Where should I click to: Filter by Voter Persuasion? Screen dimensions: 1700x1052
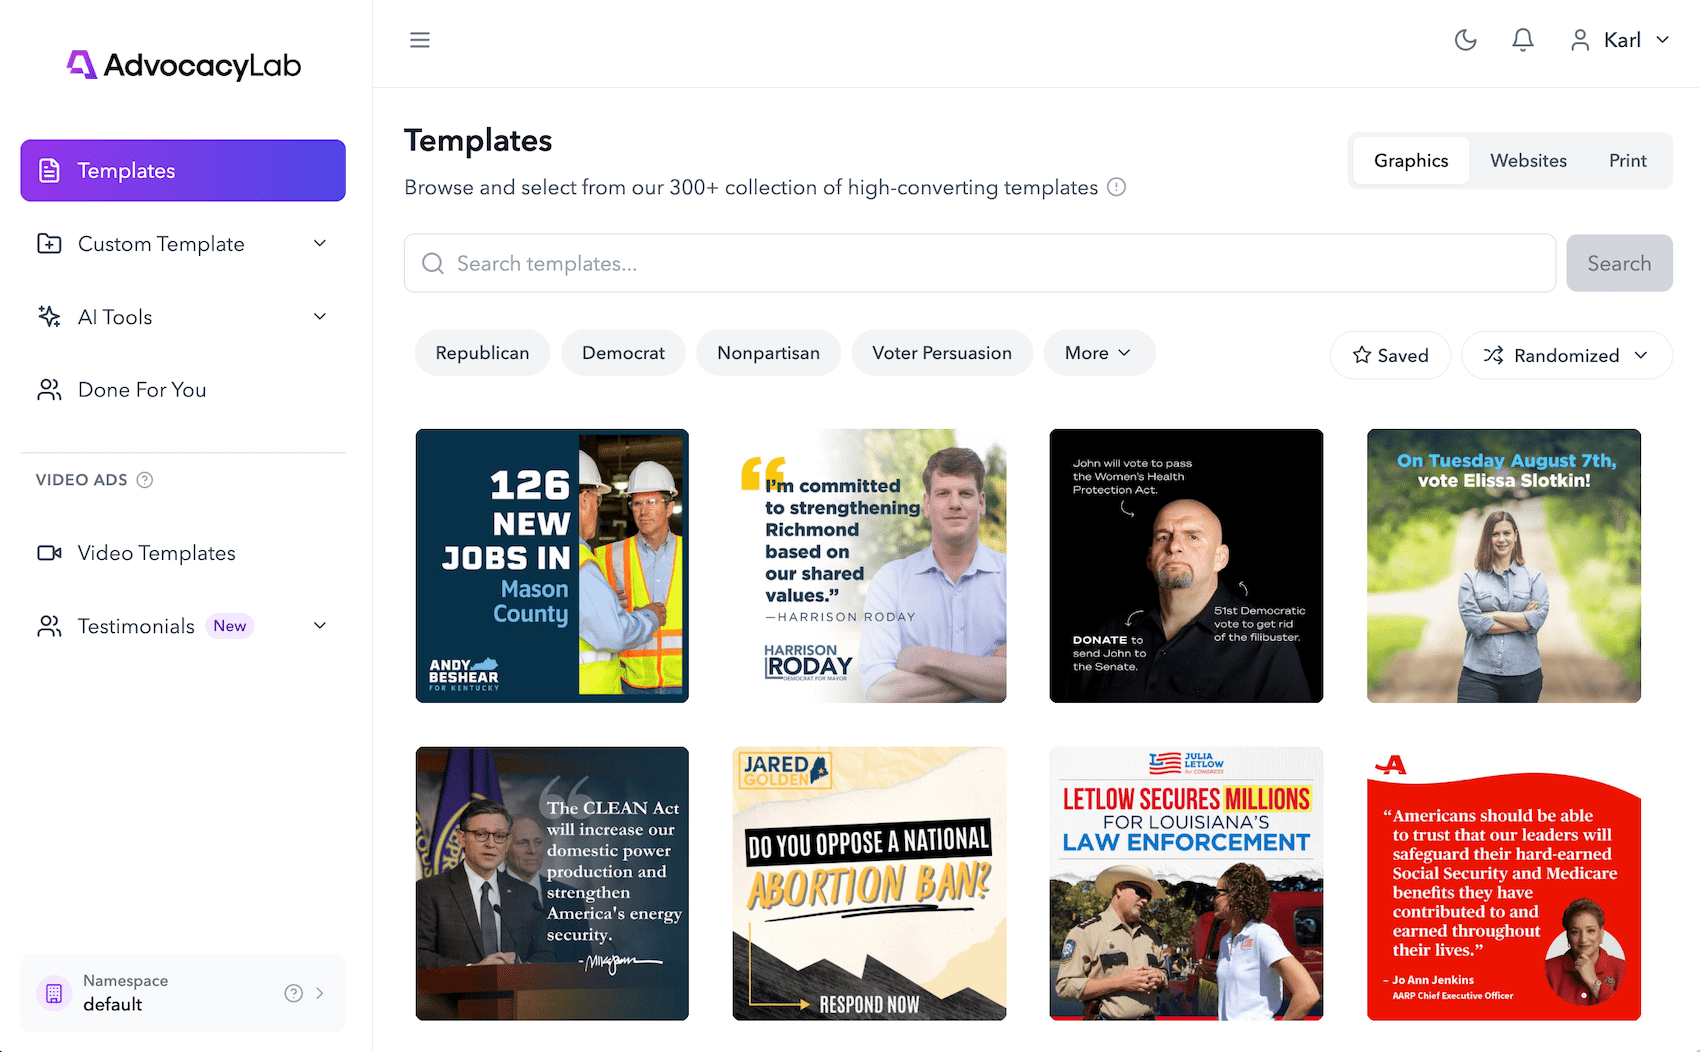tap(942, 353)
